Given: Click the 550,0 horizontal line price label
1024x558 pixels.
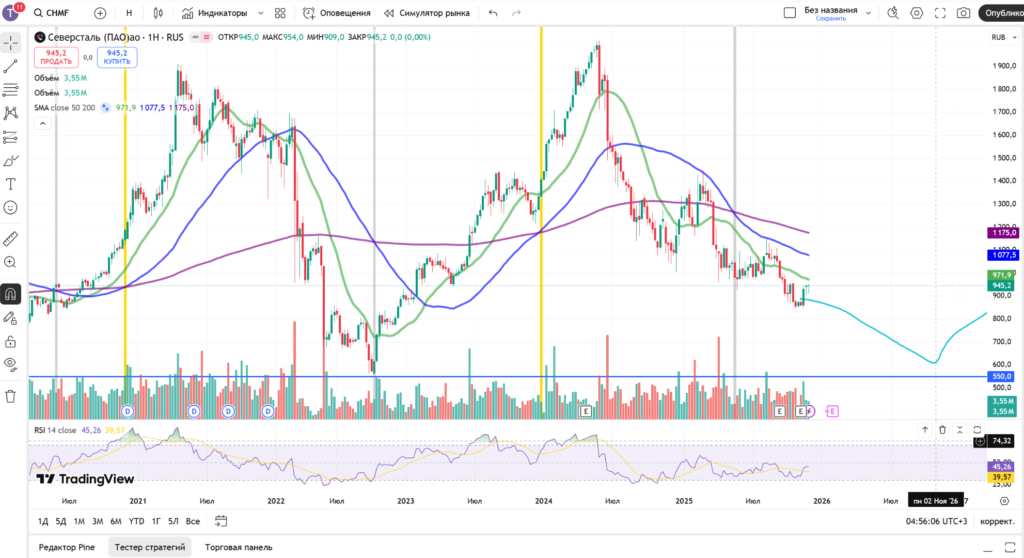Looking at the screenshot, I should pyautogui.click(x=1002, y=377).
